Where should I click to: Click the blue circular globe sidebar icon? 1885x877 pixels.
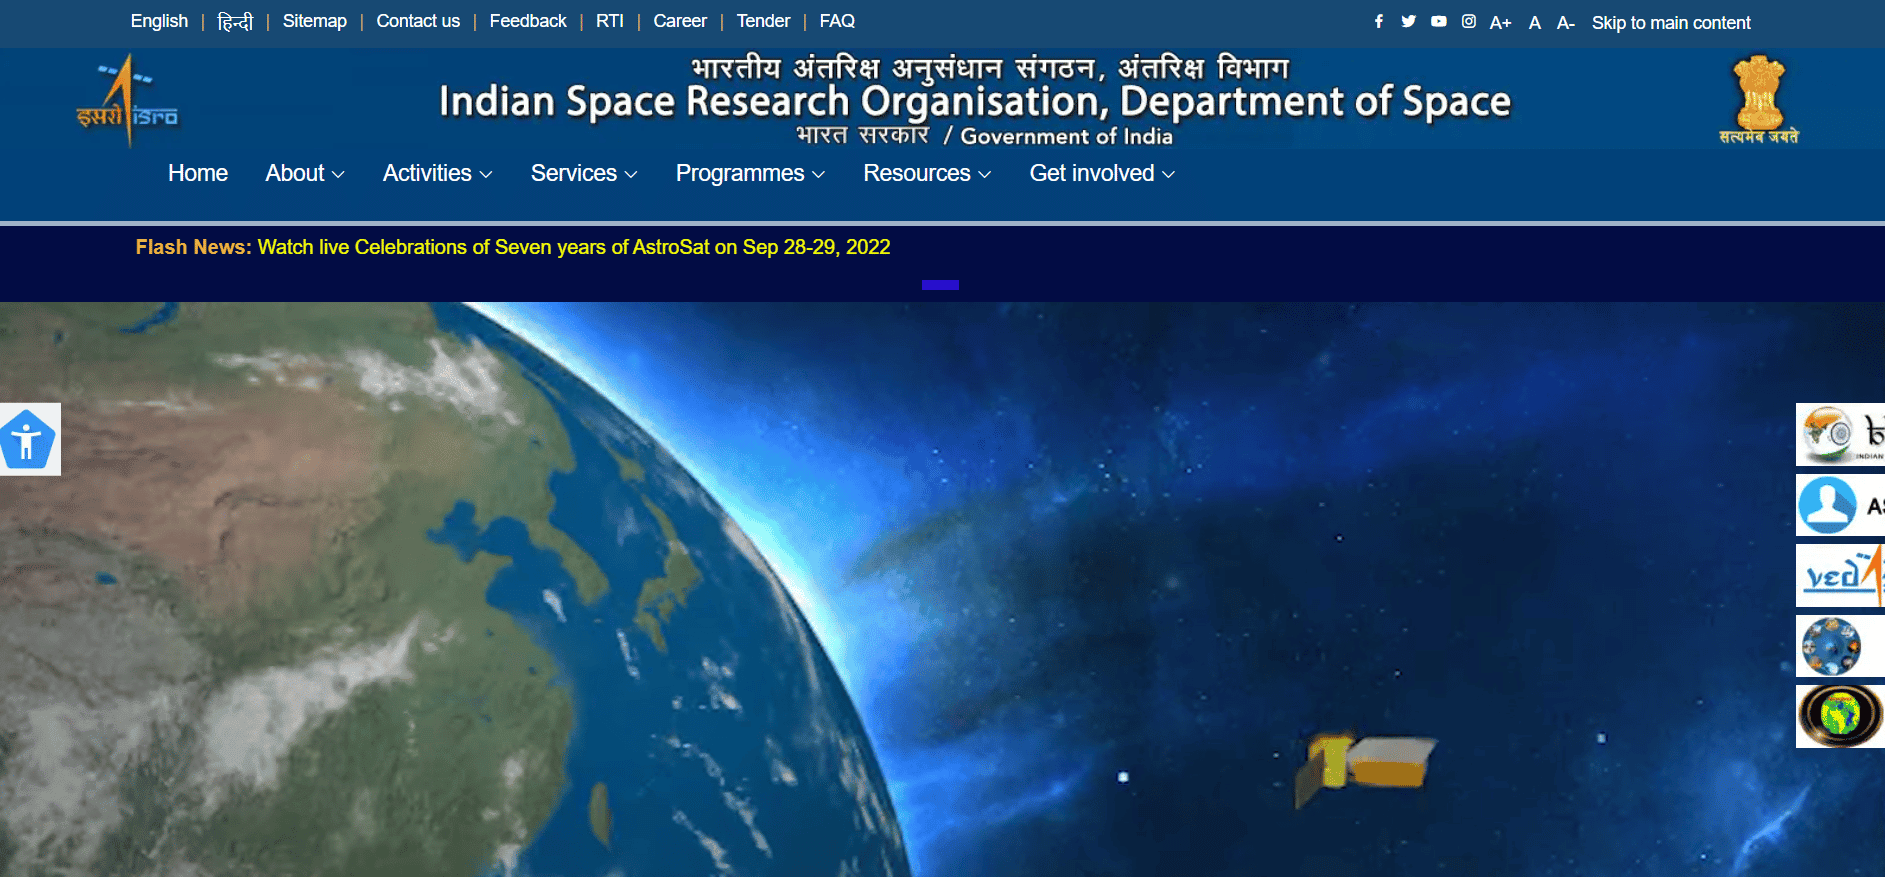pyautogui.click(x=1840, y=646)
